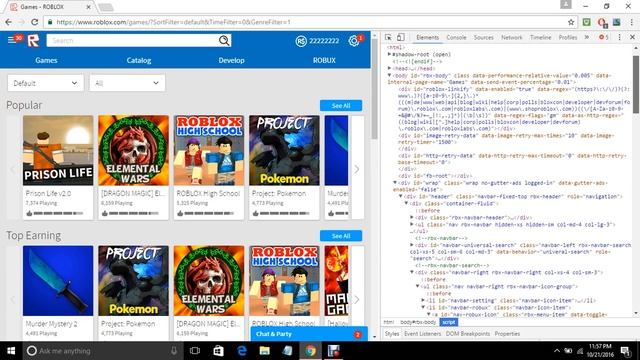Open the All genre filter dropdown
This screenshot has height=360, width=640.
tap(127, 83)
